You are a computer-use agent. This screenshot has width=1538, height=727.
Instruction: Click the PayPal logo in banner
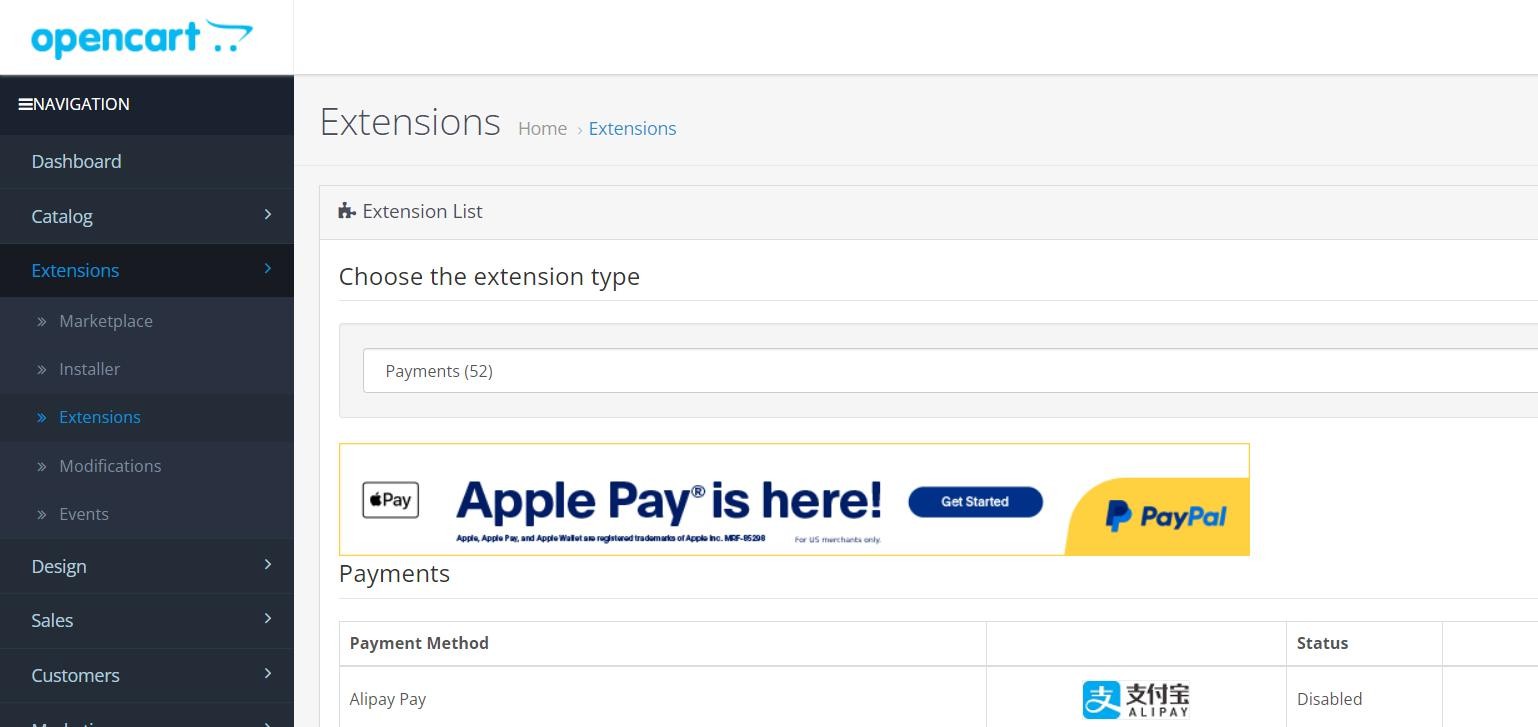(x=1166, y=517)
